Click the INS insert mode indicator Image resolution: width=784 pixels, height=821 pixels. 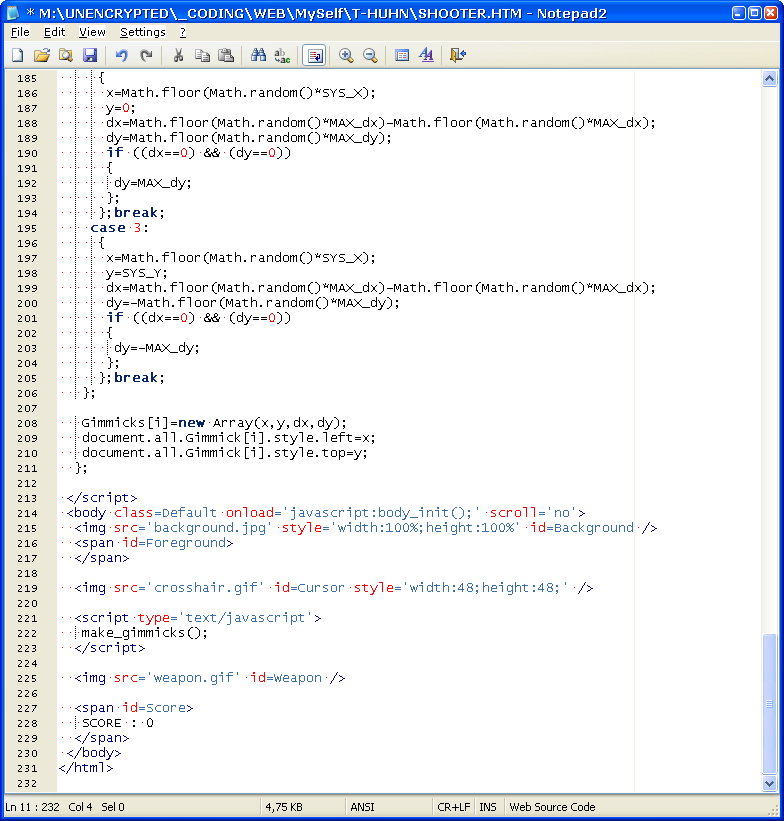(488, 807)
